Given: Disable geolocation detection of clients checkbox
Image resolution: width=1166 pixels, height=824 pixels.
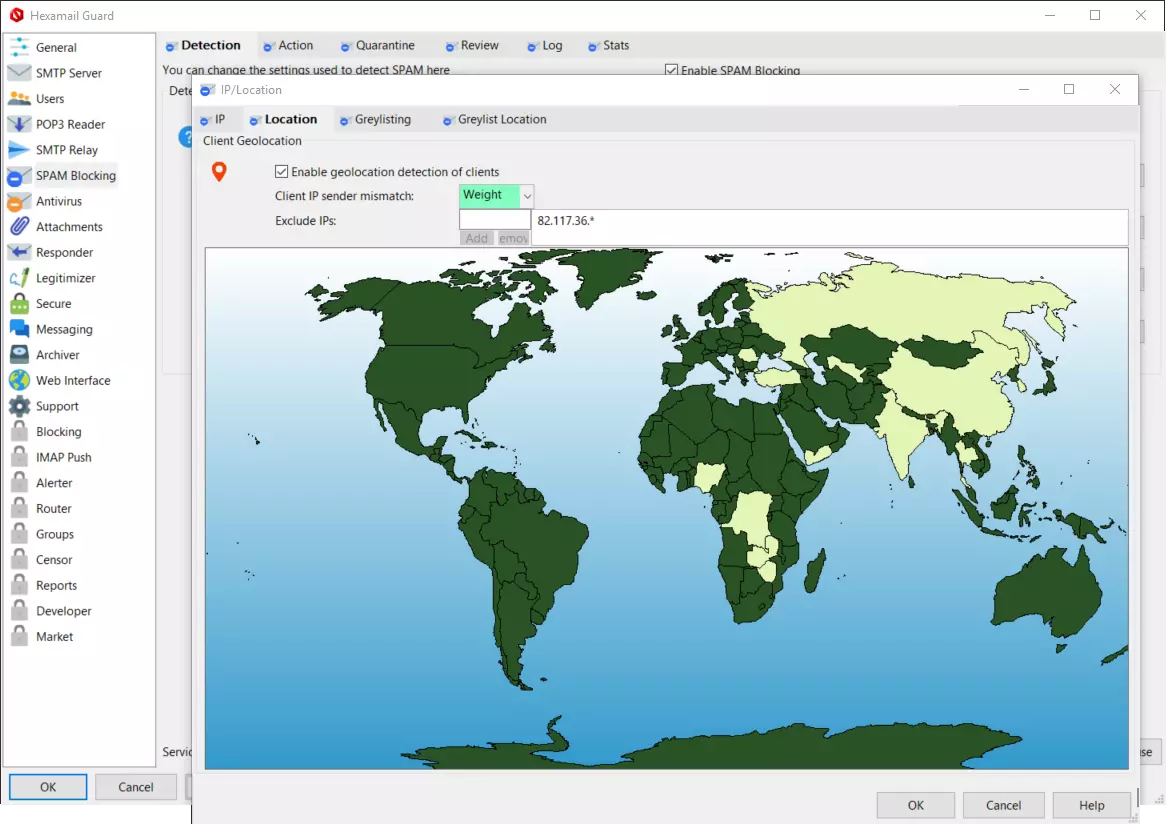Looking at the screenshot, I should [282, 172].
